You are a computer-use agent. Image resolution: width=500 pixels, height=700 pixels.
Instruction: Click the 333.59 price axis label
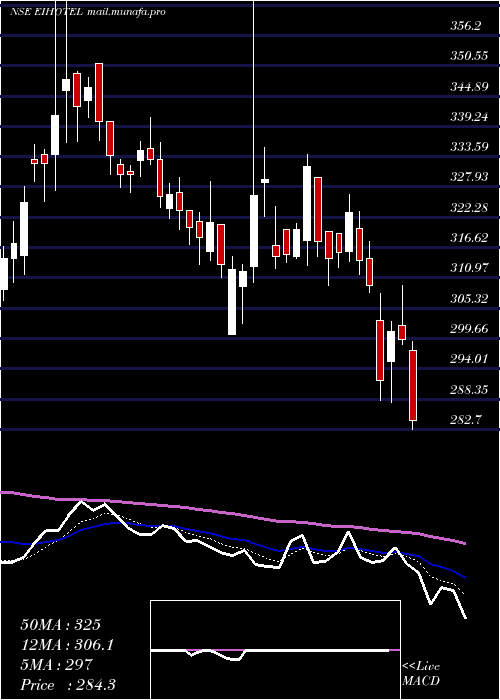pyautogui.click(x=468, y=147)
